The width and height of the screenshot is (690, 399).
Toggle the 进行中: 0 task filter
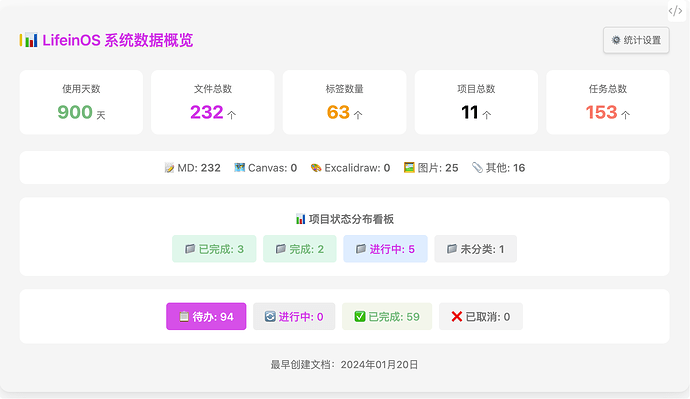click(294, 316)
